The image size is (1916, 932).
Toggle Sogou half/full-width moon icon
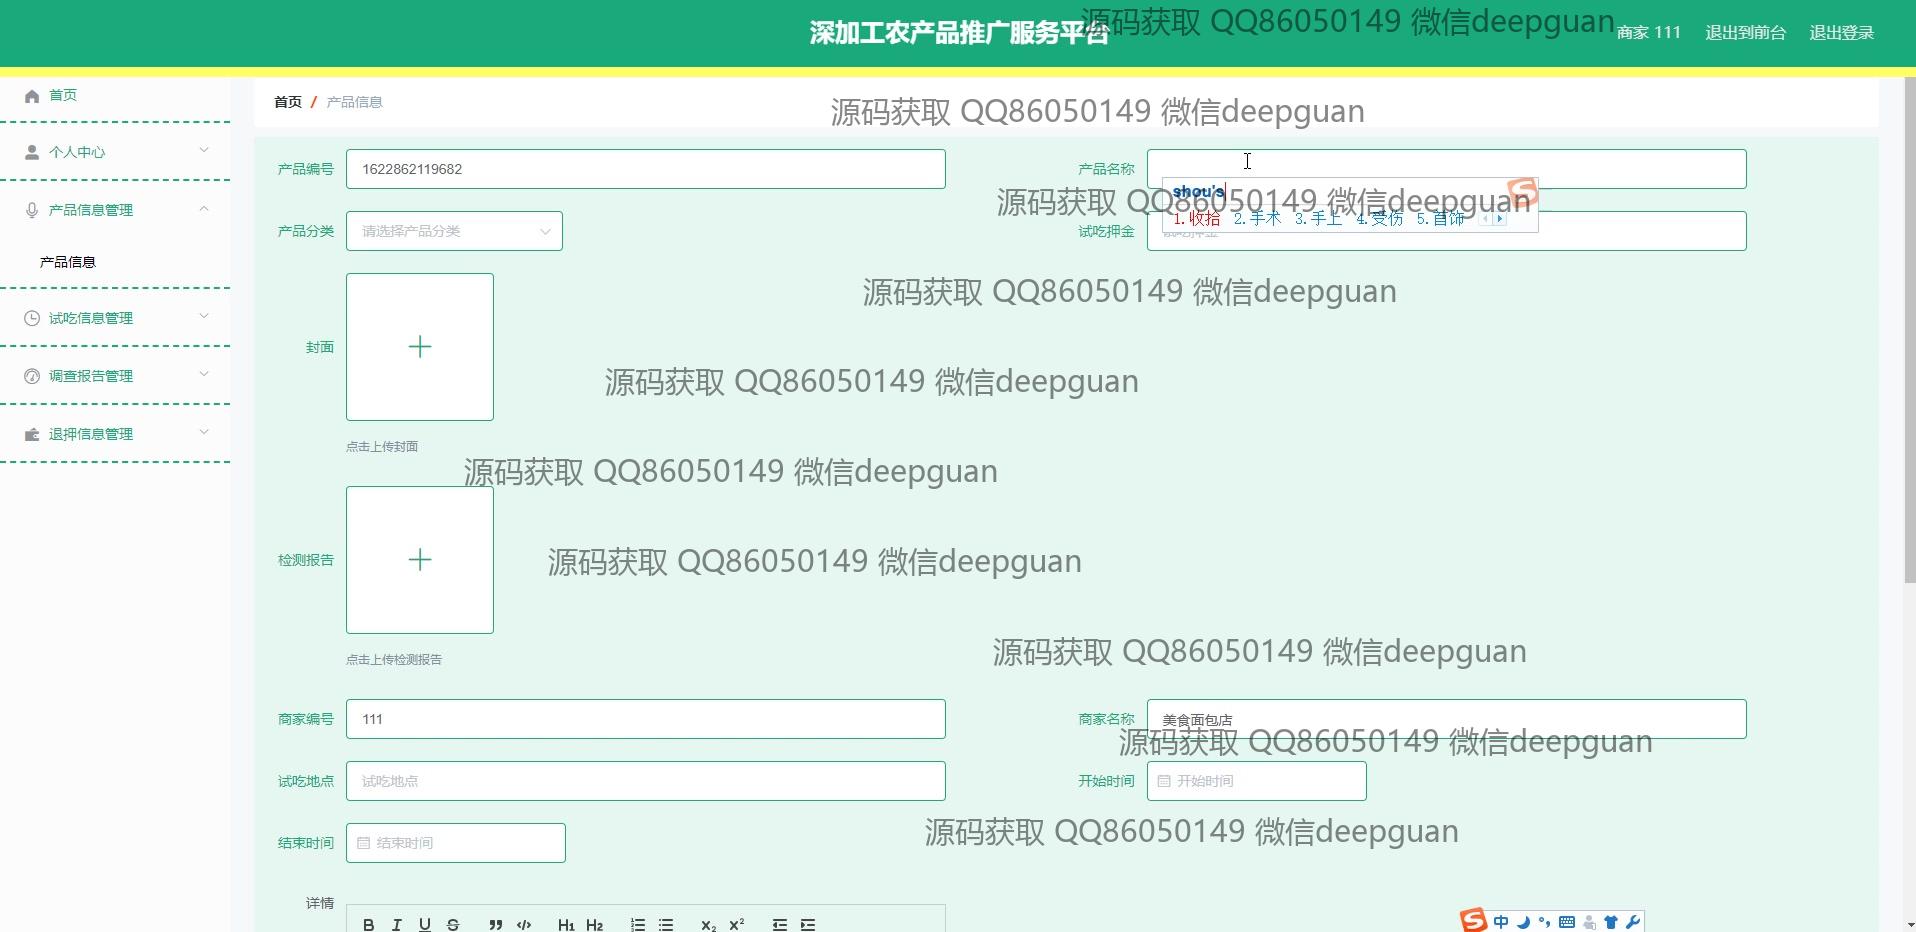(x=1523, y=922)
